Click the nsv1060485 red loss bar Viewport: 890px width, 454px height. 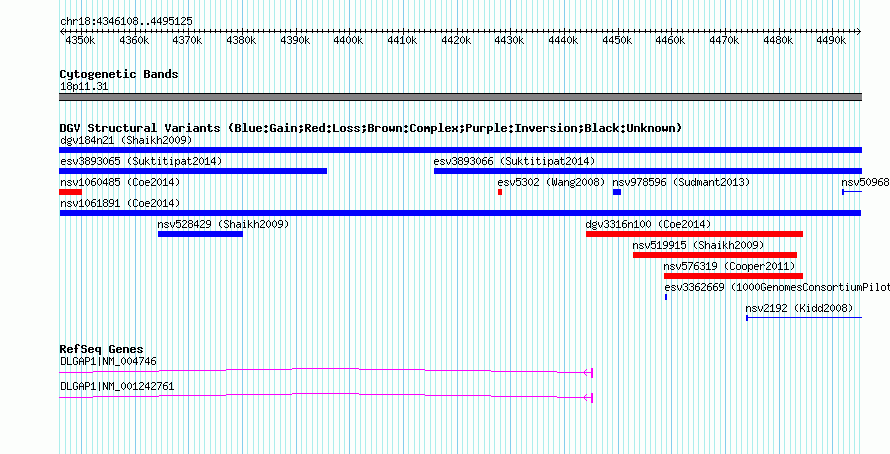tap(70, 192)
